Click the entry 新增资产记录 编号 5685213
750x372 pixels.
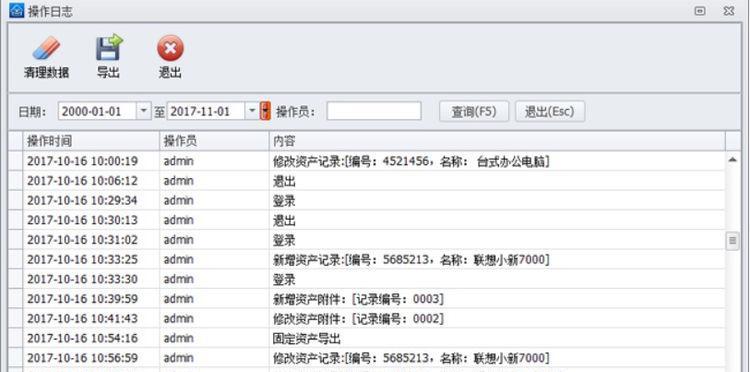(x=411, y=260)
